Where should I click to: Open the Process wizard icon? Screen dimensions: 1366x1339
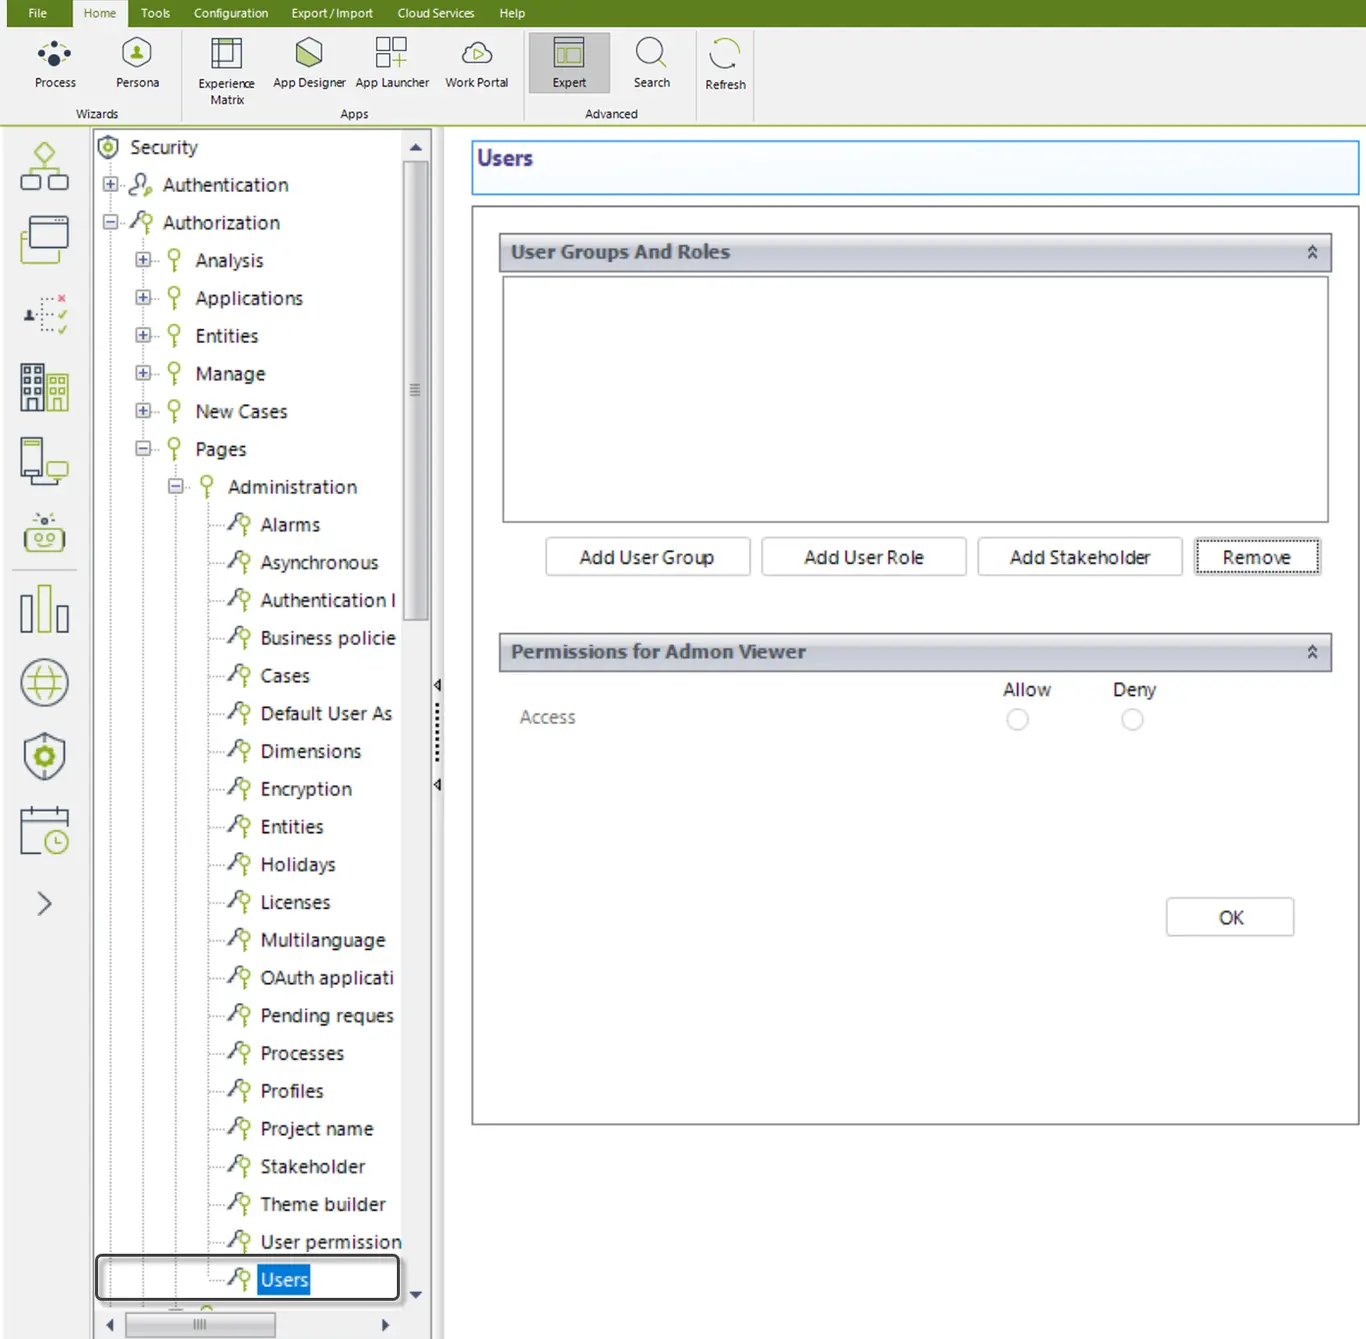[55, 64]
